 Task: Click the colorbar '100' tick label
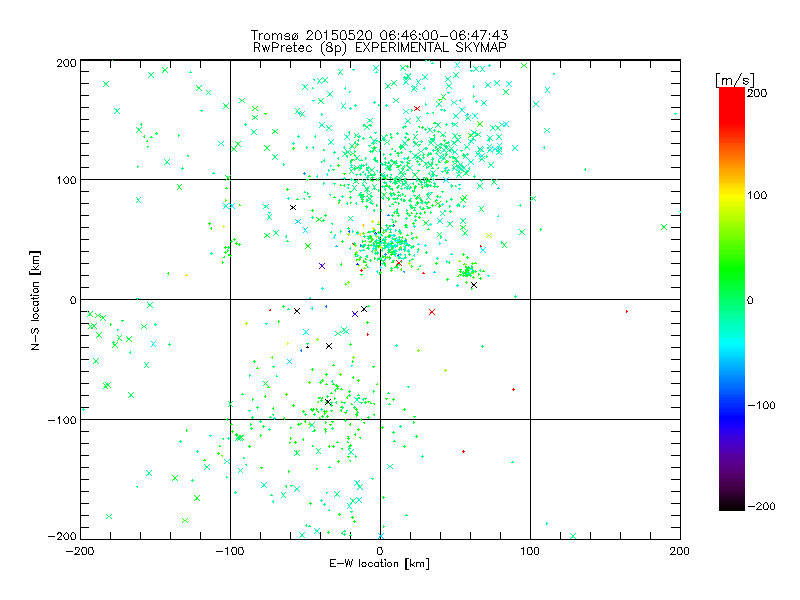coord(757,195)
